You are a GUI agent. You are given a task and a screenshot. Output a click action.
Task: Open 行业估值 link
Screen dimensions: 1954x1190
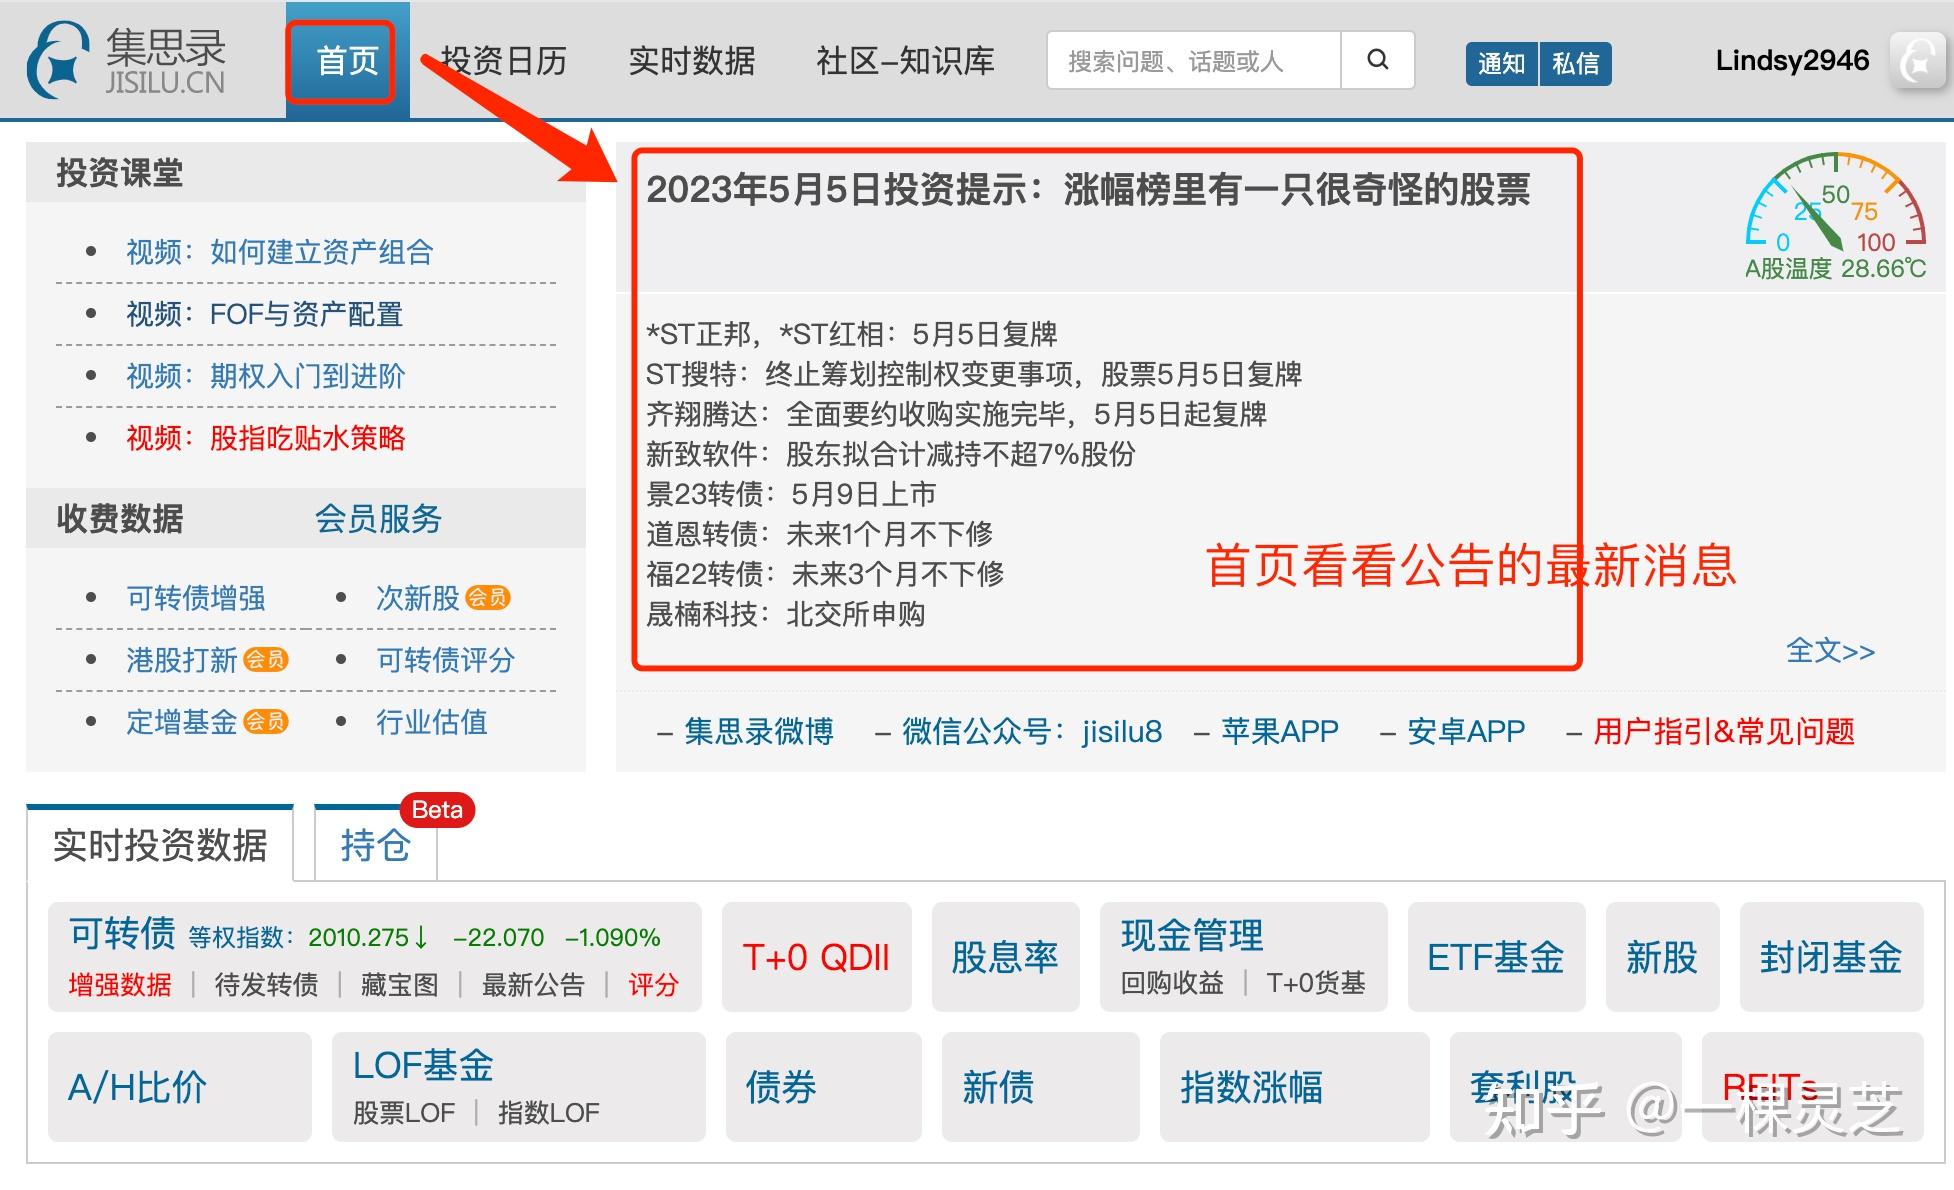[x=432, y=722]
